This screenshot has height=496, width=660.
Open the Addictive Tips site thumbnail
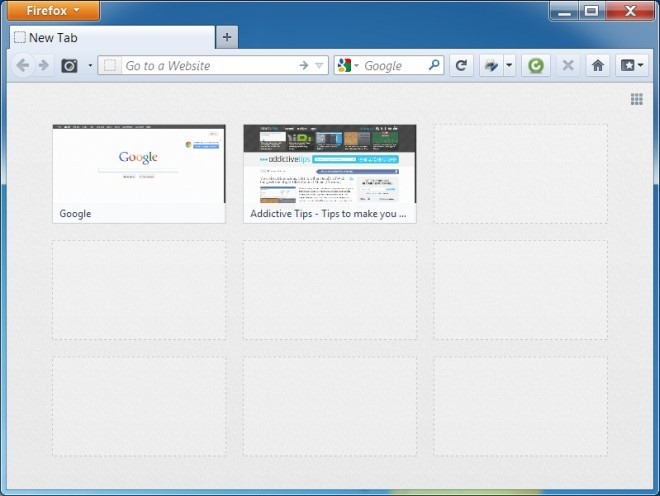pos(330,174)
